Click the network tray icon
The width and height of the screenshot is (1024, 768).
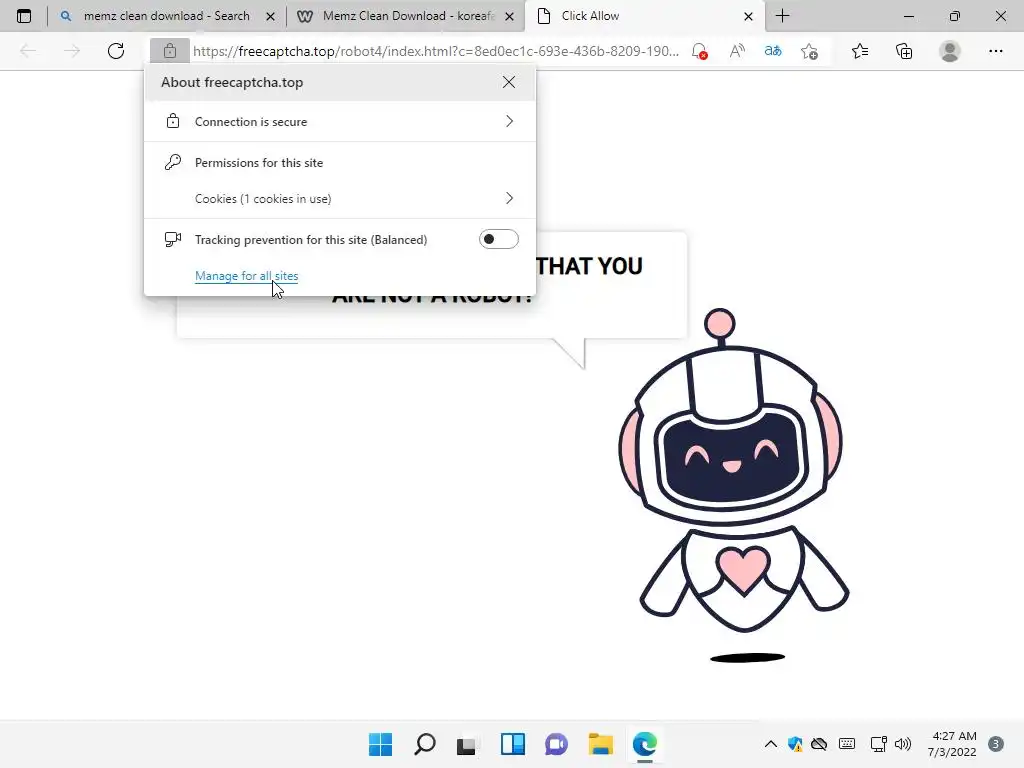(x=878, y=744)
